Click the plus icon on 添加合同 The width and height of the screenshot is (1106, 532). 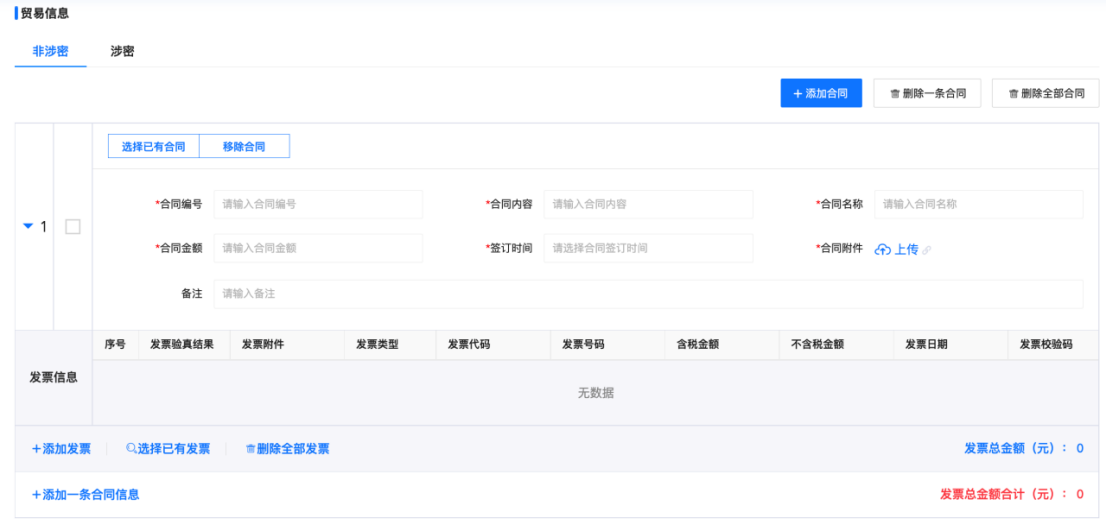coord(797,94)
